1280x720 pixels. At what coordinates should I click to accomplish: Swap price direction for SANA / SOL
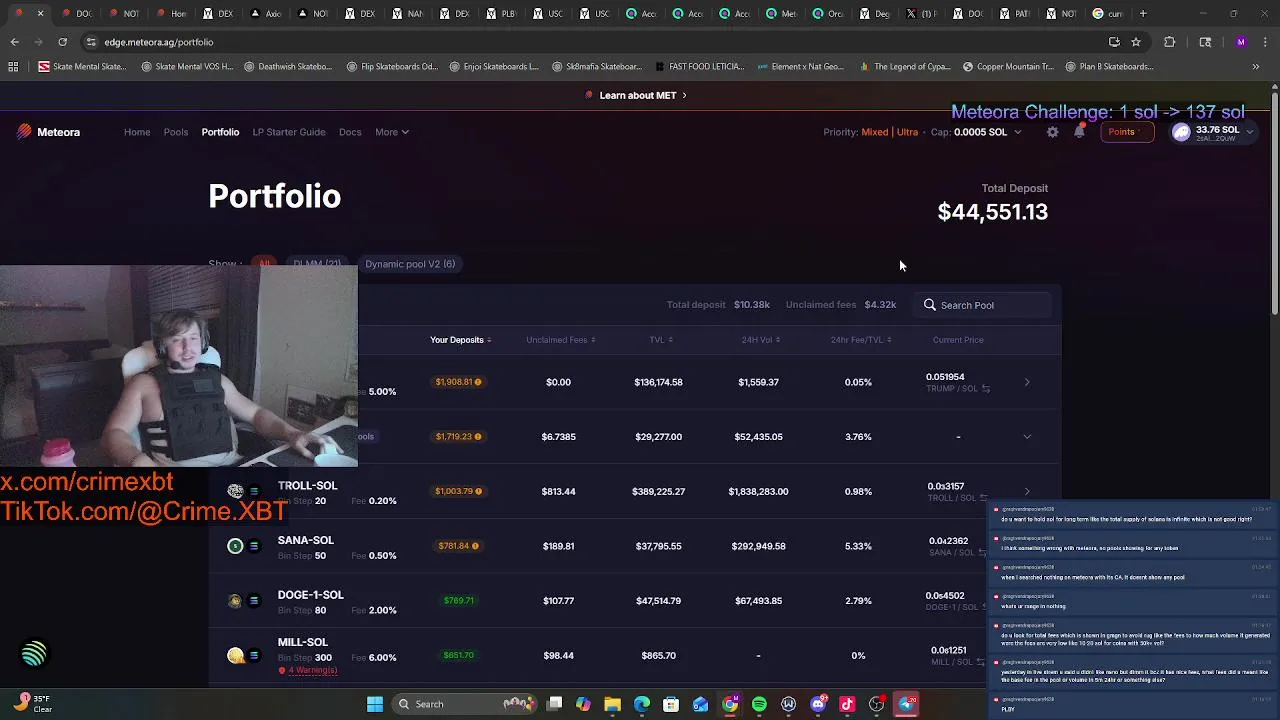click(981, 552)
